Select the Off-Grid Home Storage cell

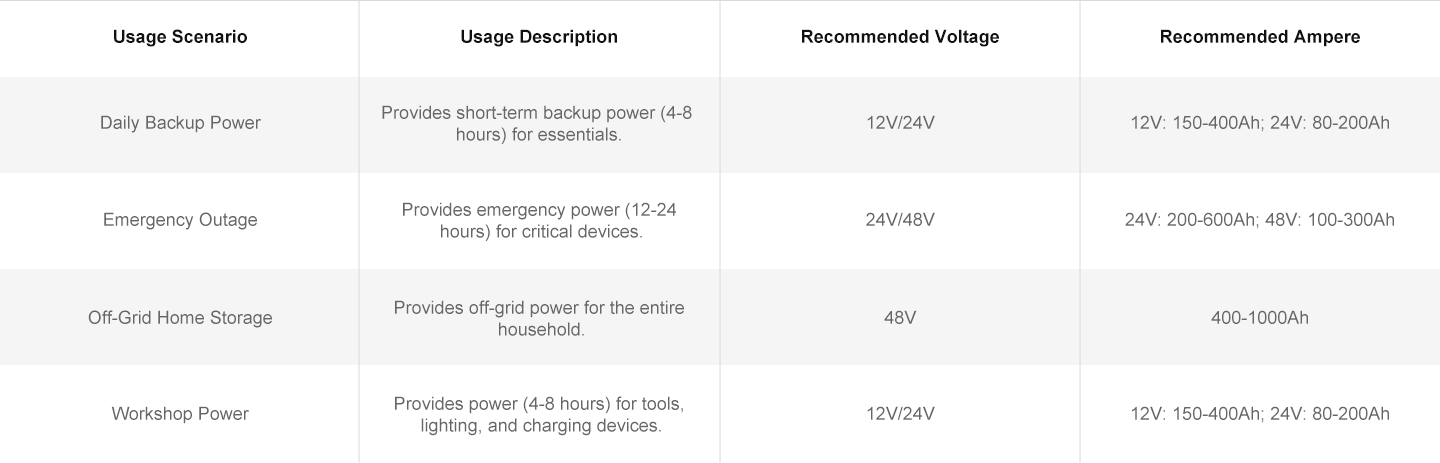pyautogui.click(x=180, y=318)
